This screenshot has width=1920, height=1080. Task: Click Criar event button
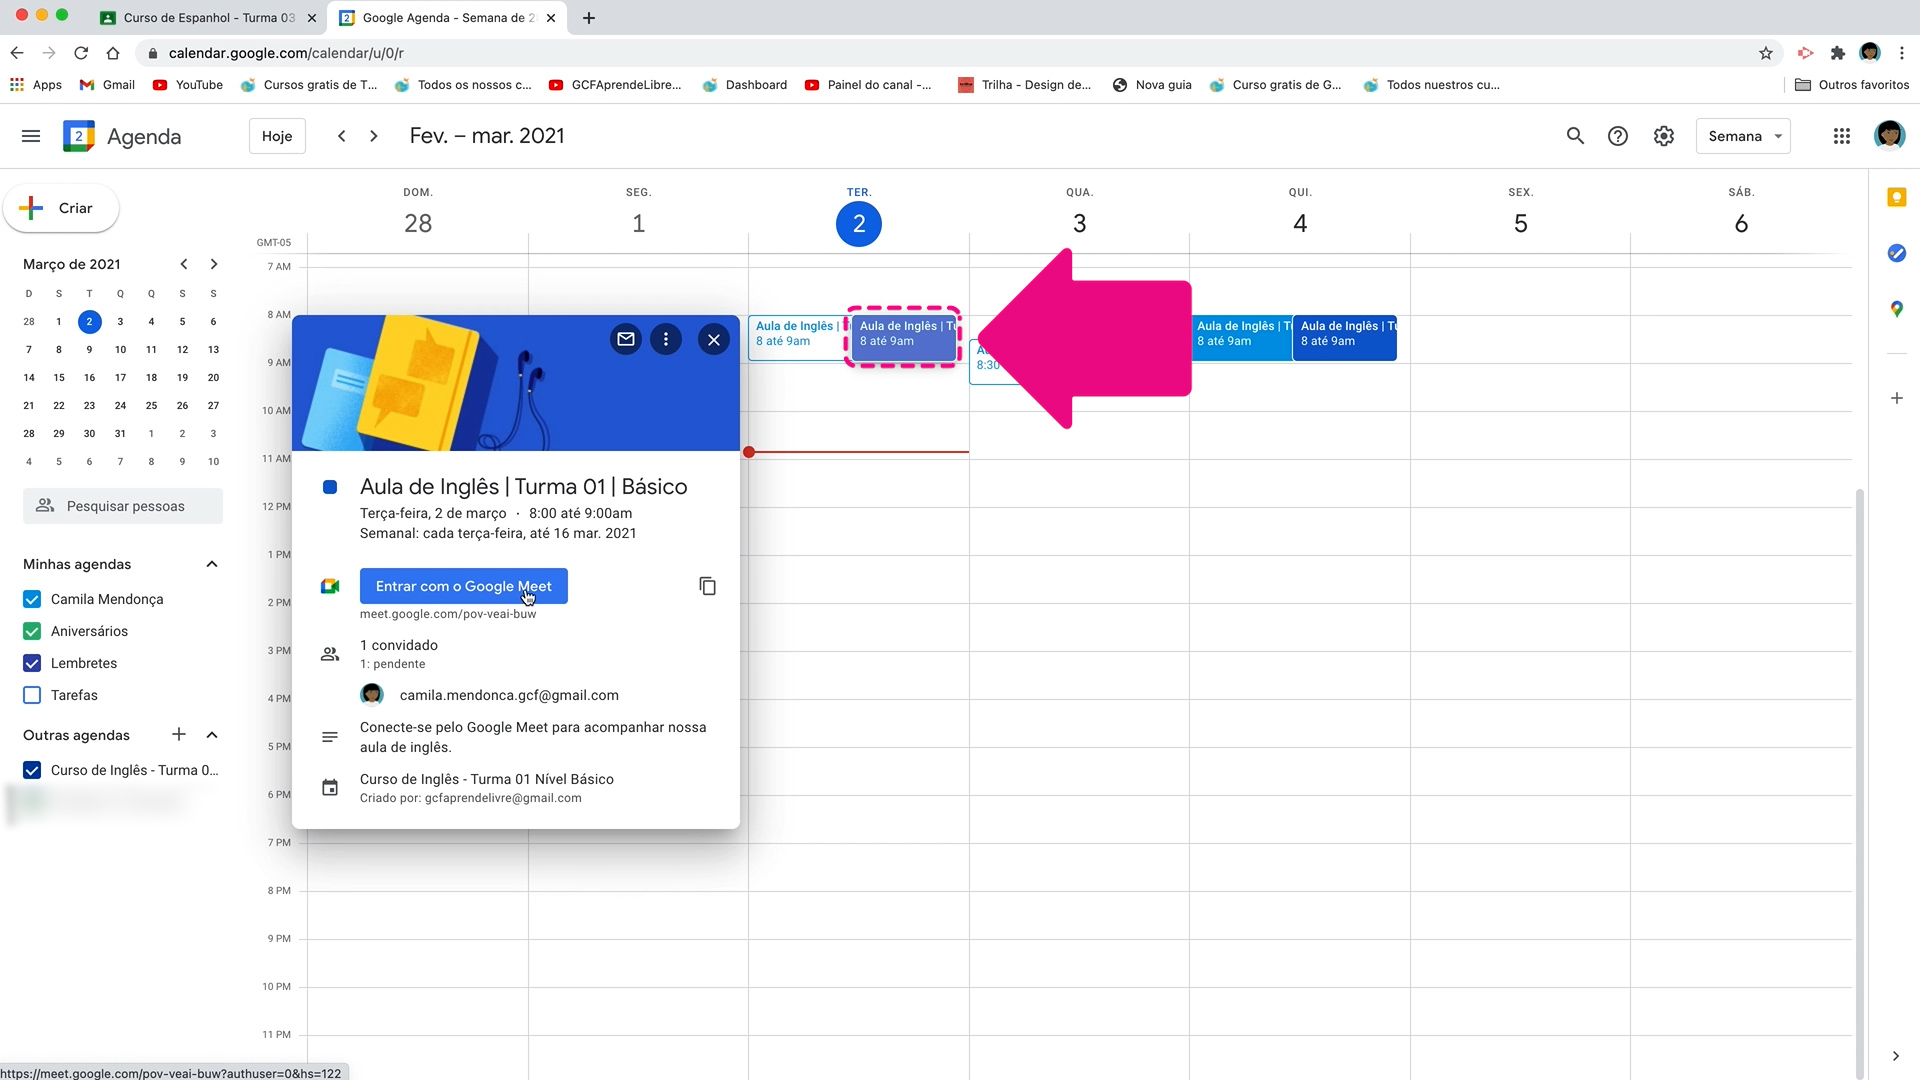click(x=61, y=208)
